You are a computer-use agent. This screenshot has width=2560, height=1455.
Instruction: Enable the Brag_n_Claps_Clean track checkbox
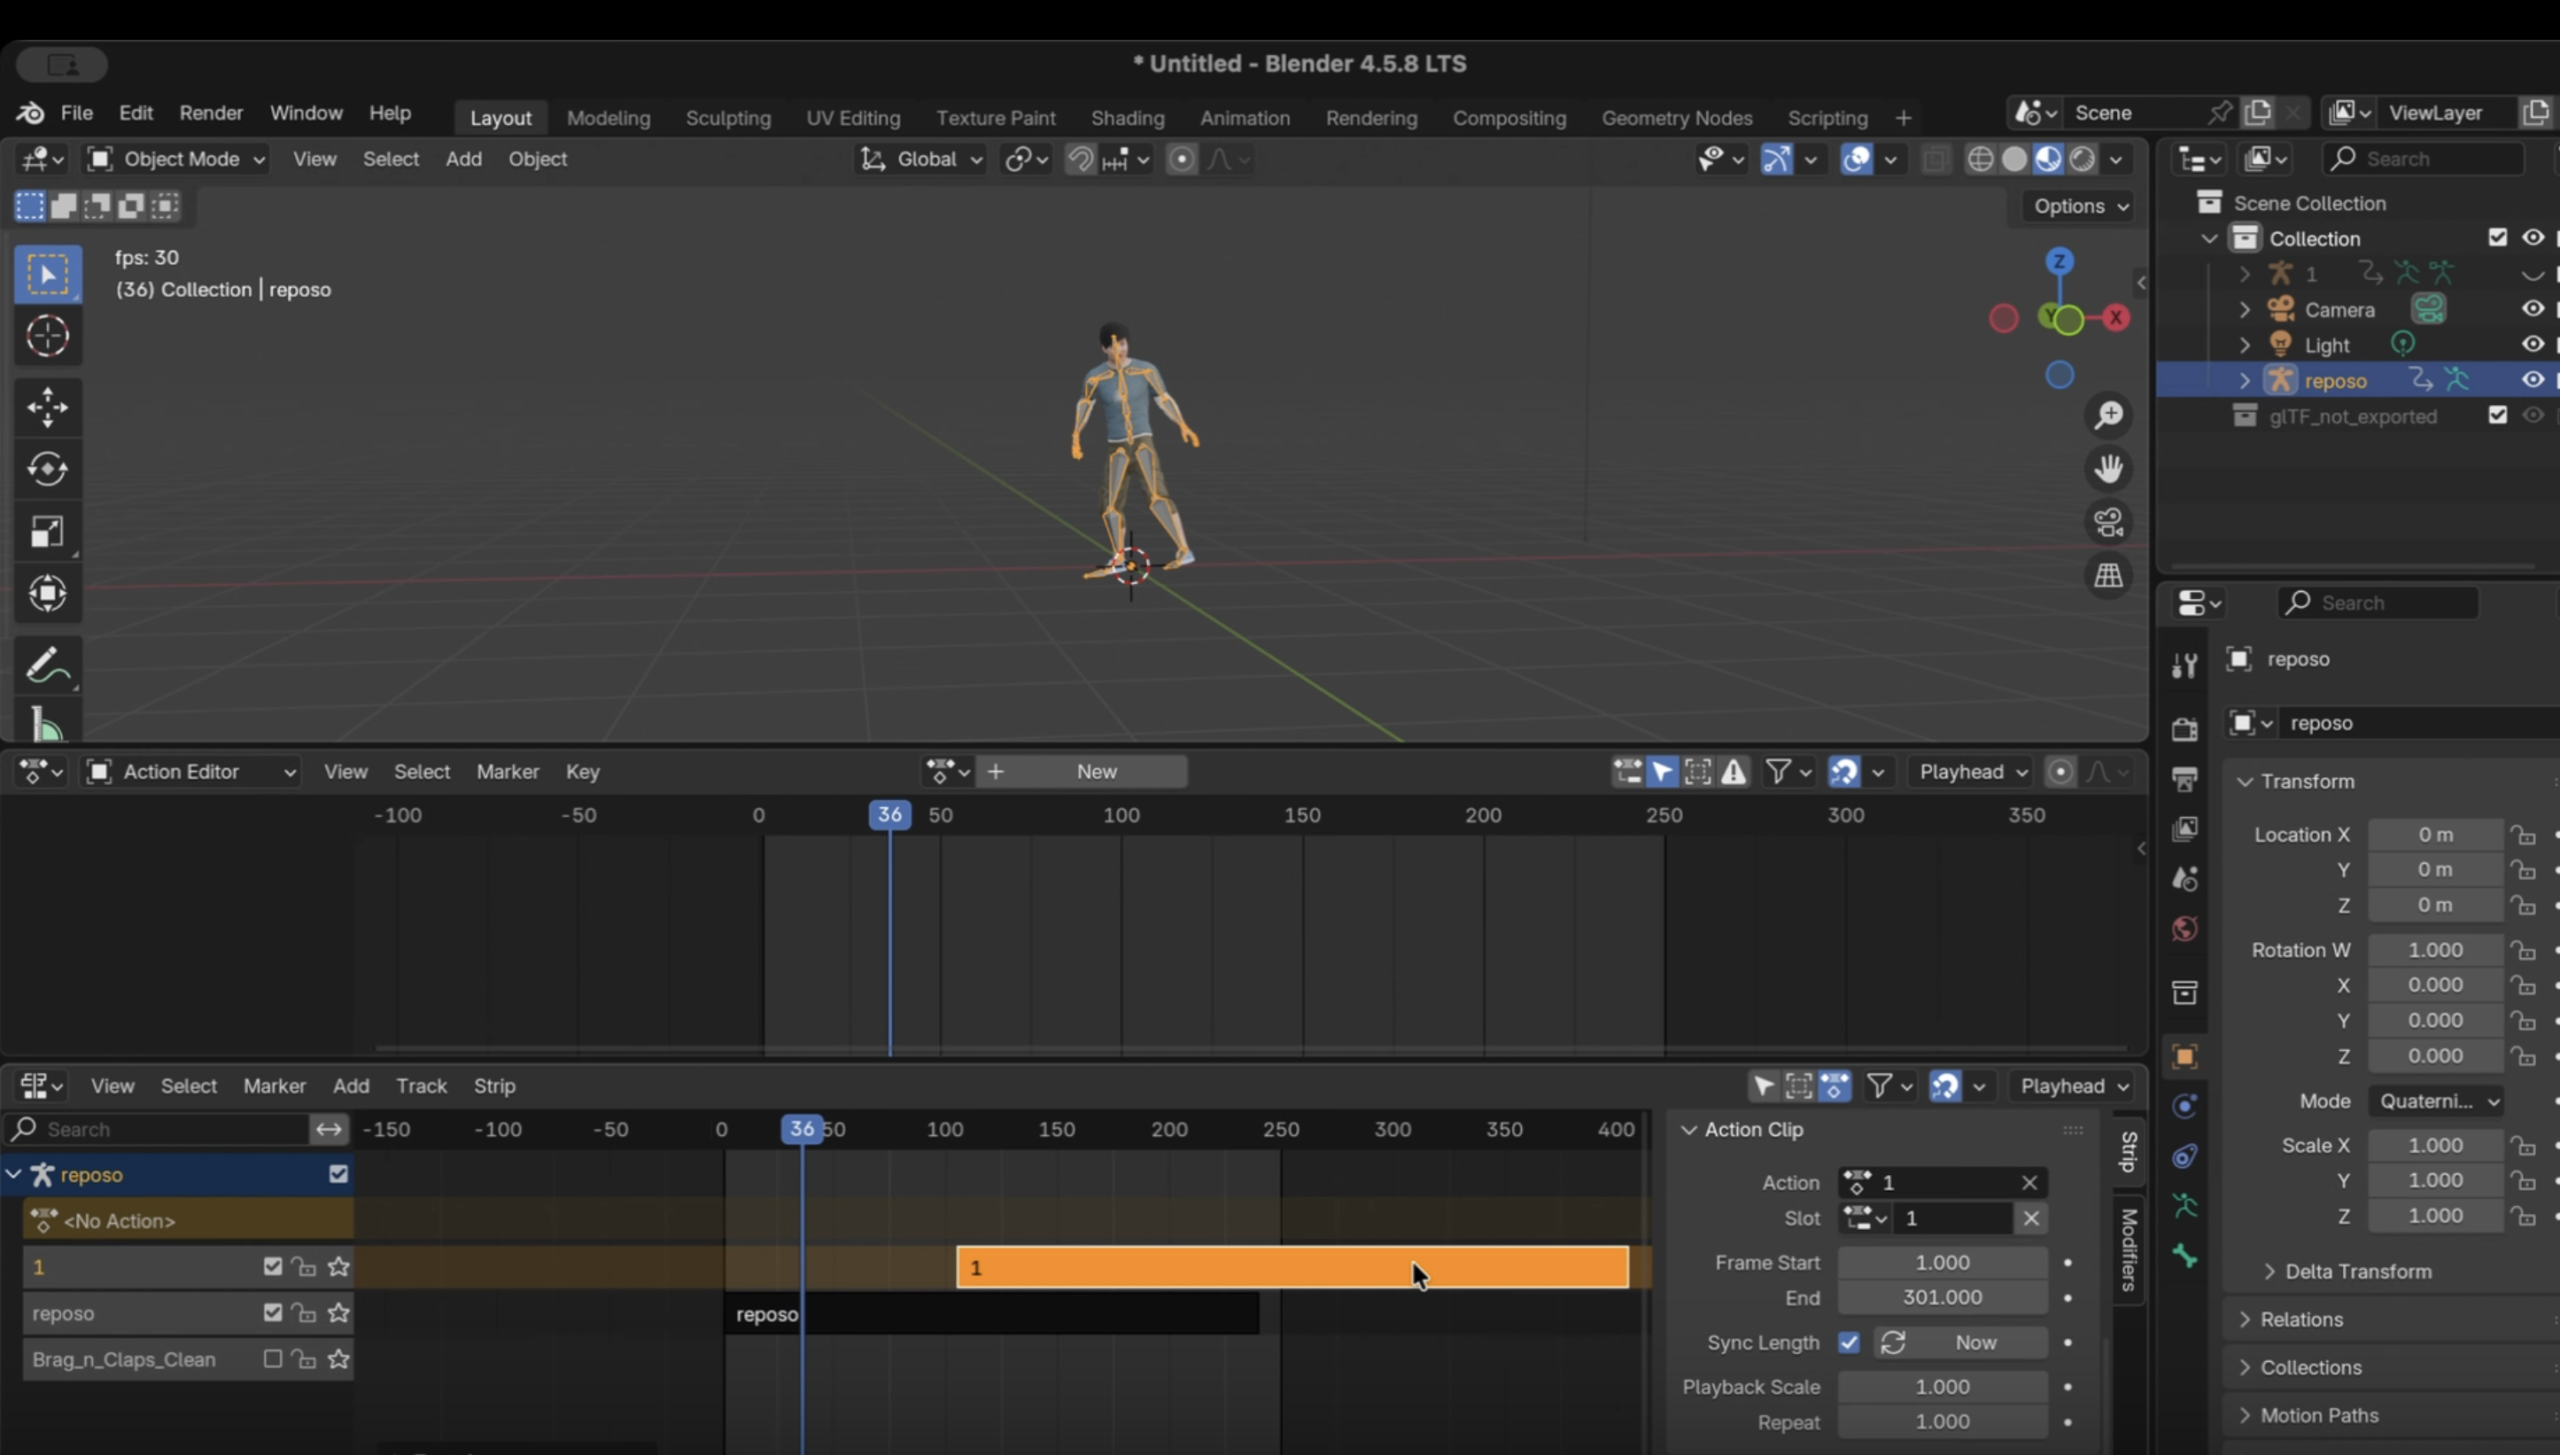[272, 1359]
